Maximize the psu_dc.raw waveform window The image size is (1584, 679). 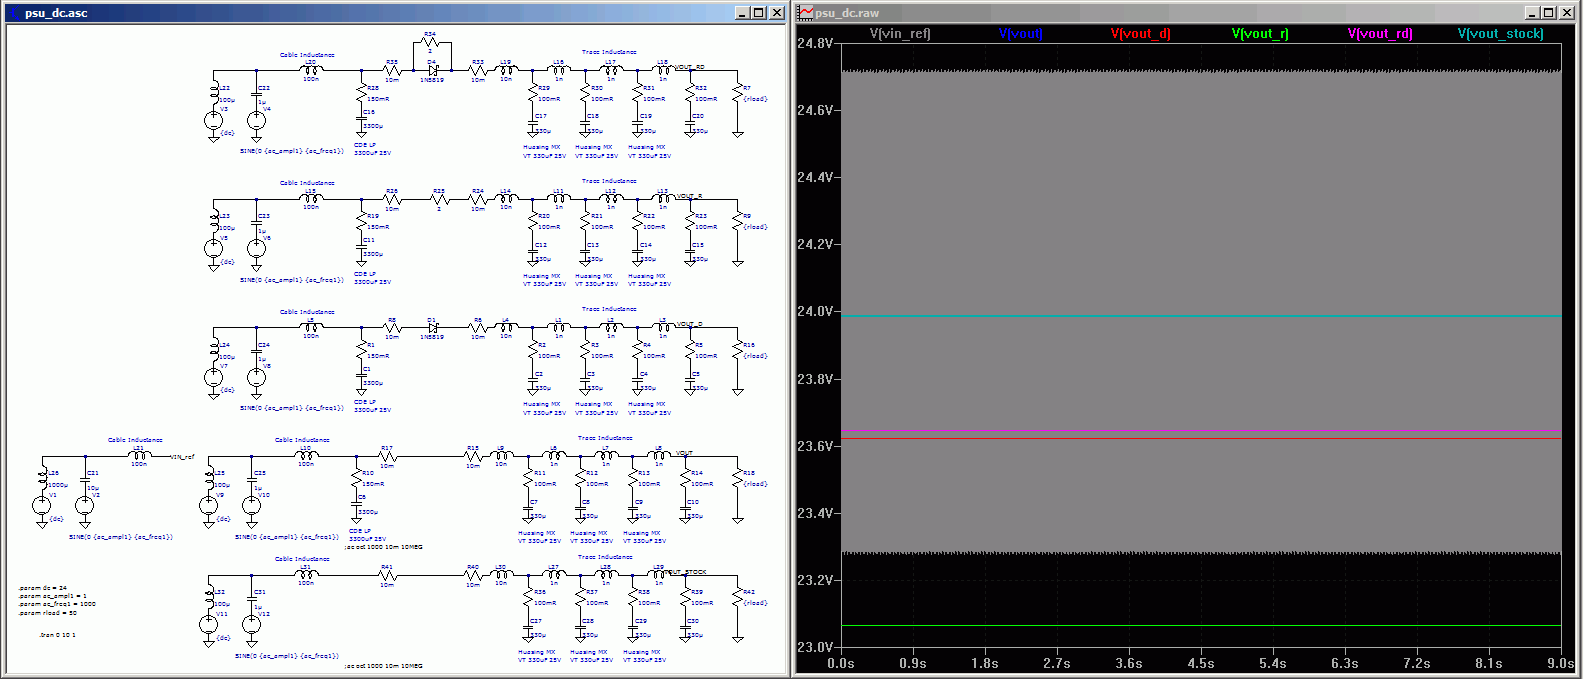coord(1549,13)
